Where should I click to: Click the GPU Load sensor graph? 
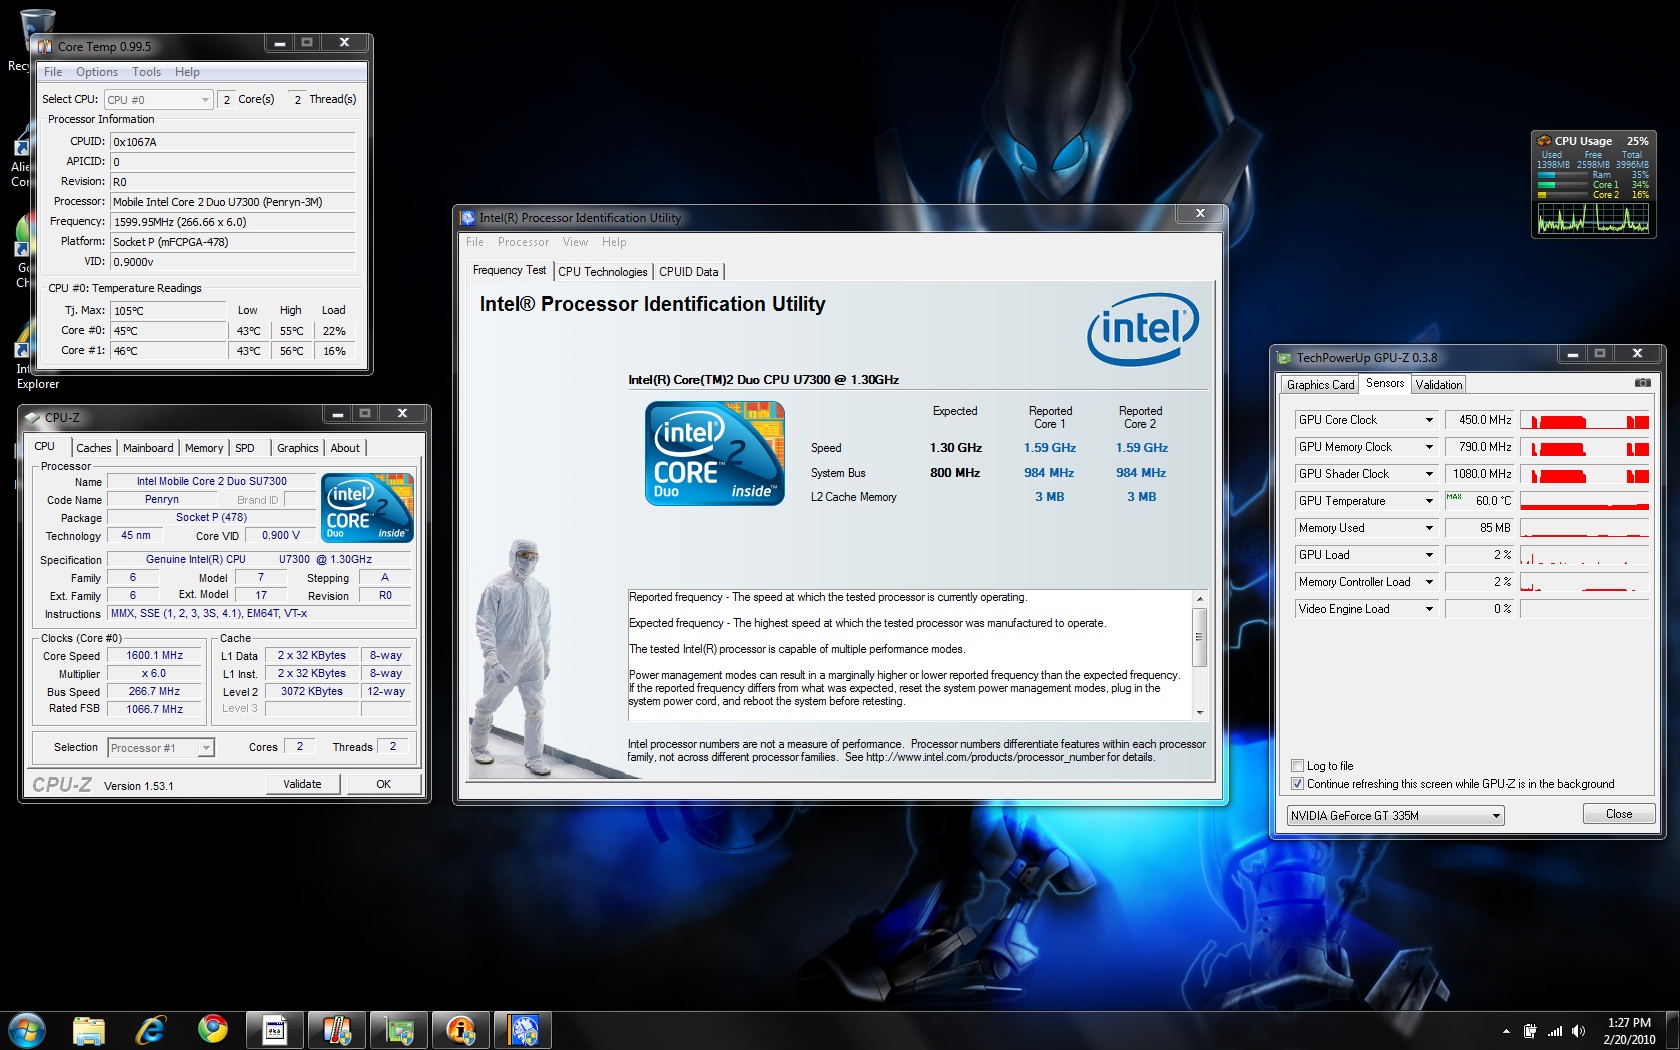pyautogui.click(x=1585, y=555)
